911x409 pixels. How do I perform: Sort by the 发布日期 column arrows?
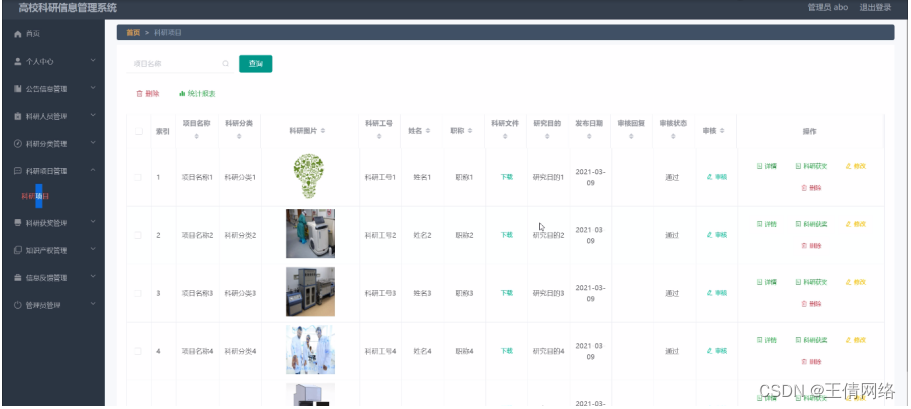coord(589,136)
